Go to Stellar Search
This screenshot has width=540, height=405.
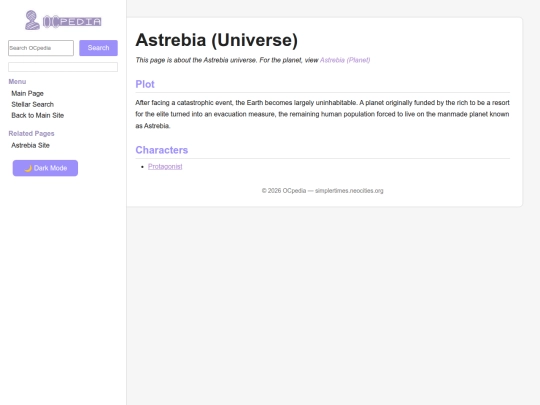[x=32, y=104]
